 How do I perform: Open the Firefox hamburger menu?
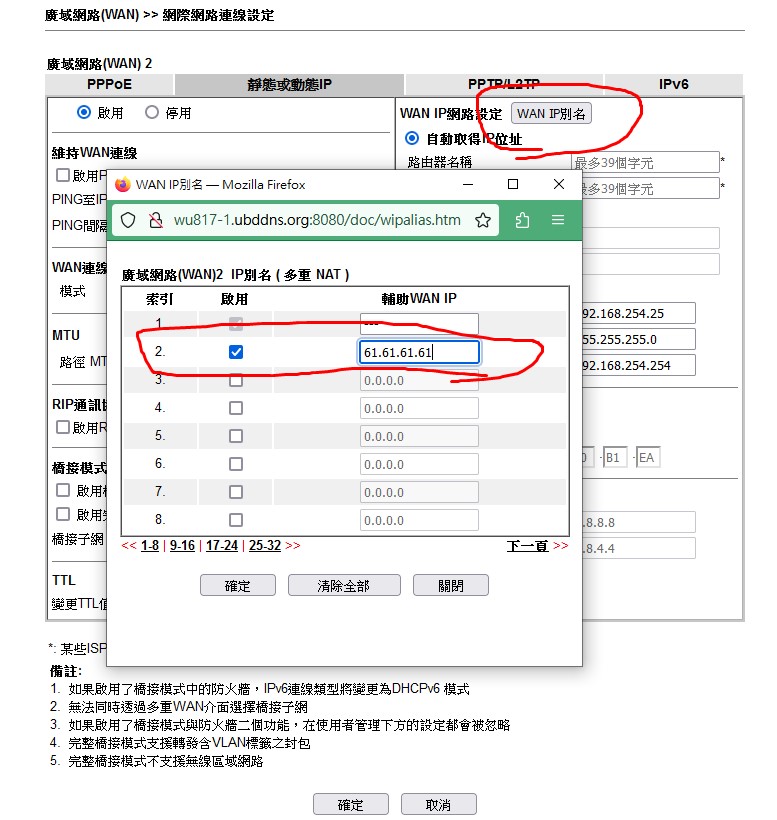click(x=558, y=220)
